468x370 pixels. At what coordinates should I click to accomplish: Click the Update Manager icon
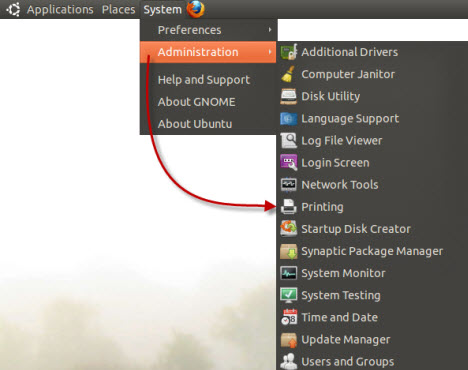click(x=289, y=339)
